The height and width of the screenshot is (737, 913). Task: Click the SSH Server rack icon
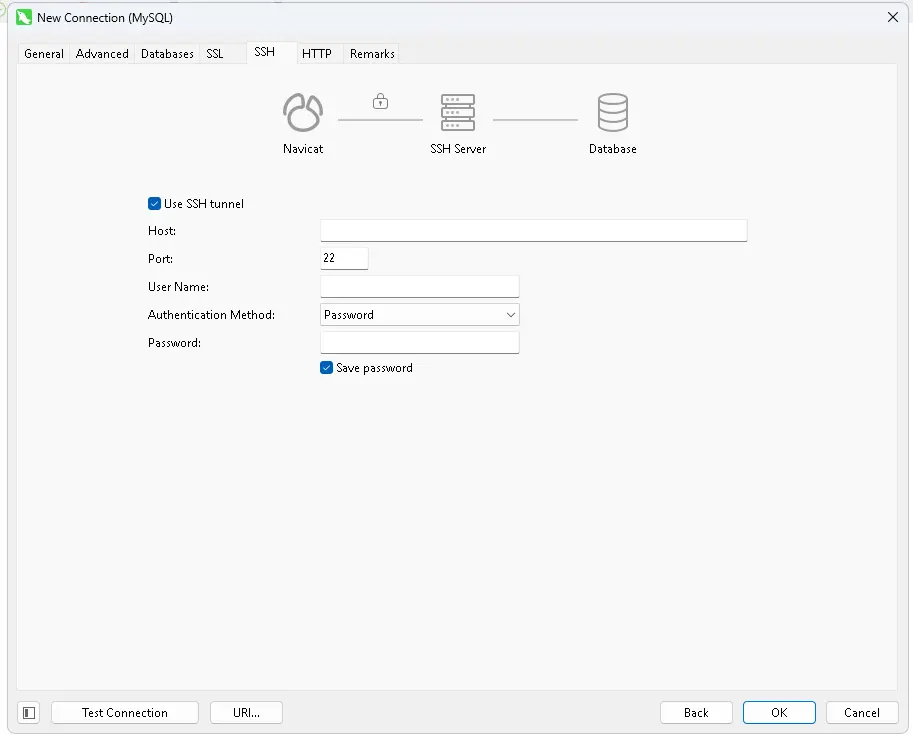[458, 113]
